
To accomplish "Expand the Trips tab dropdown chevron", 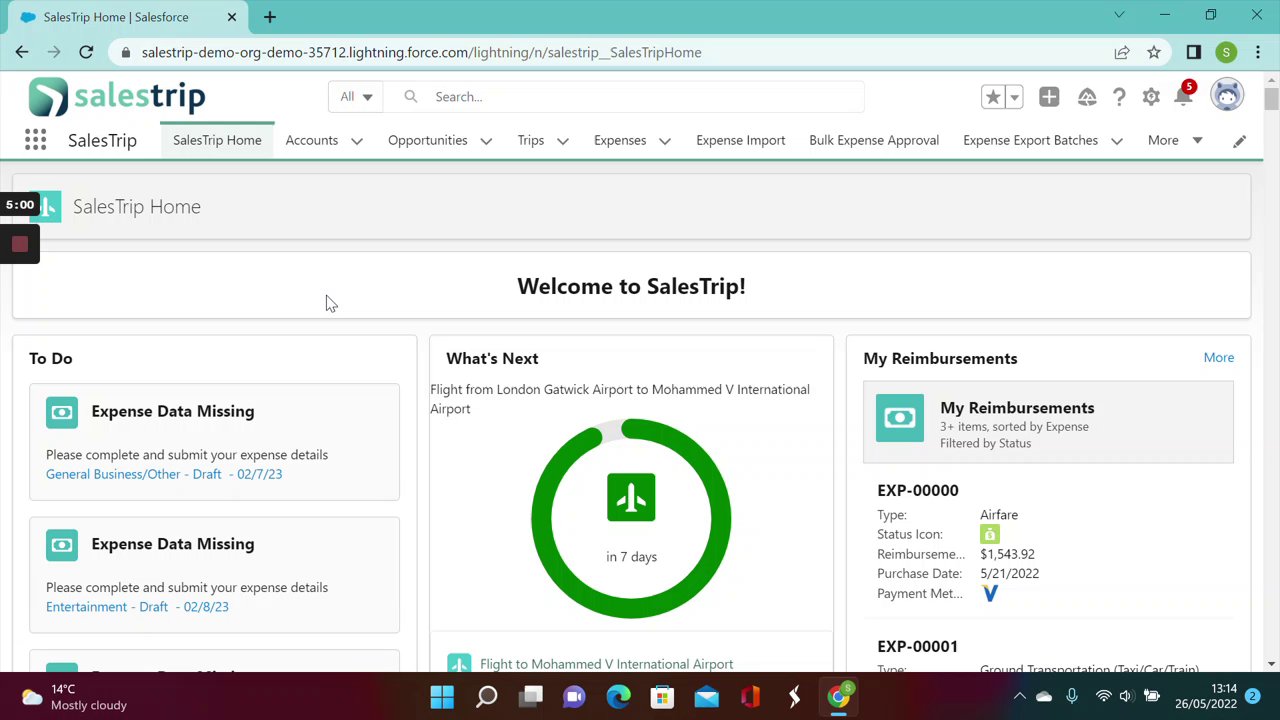I will pyautogui.click(x=562, y=141).
